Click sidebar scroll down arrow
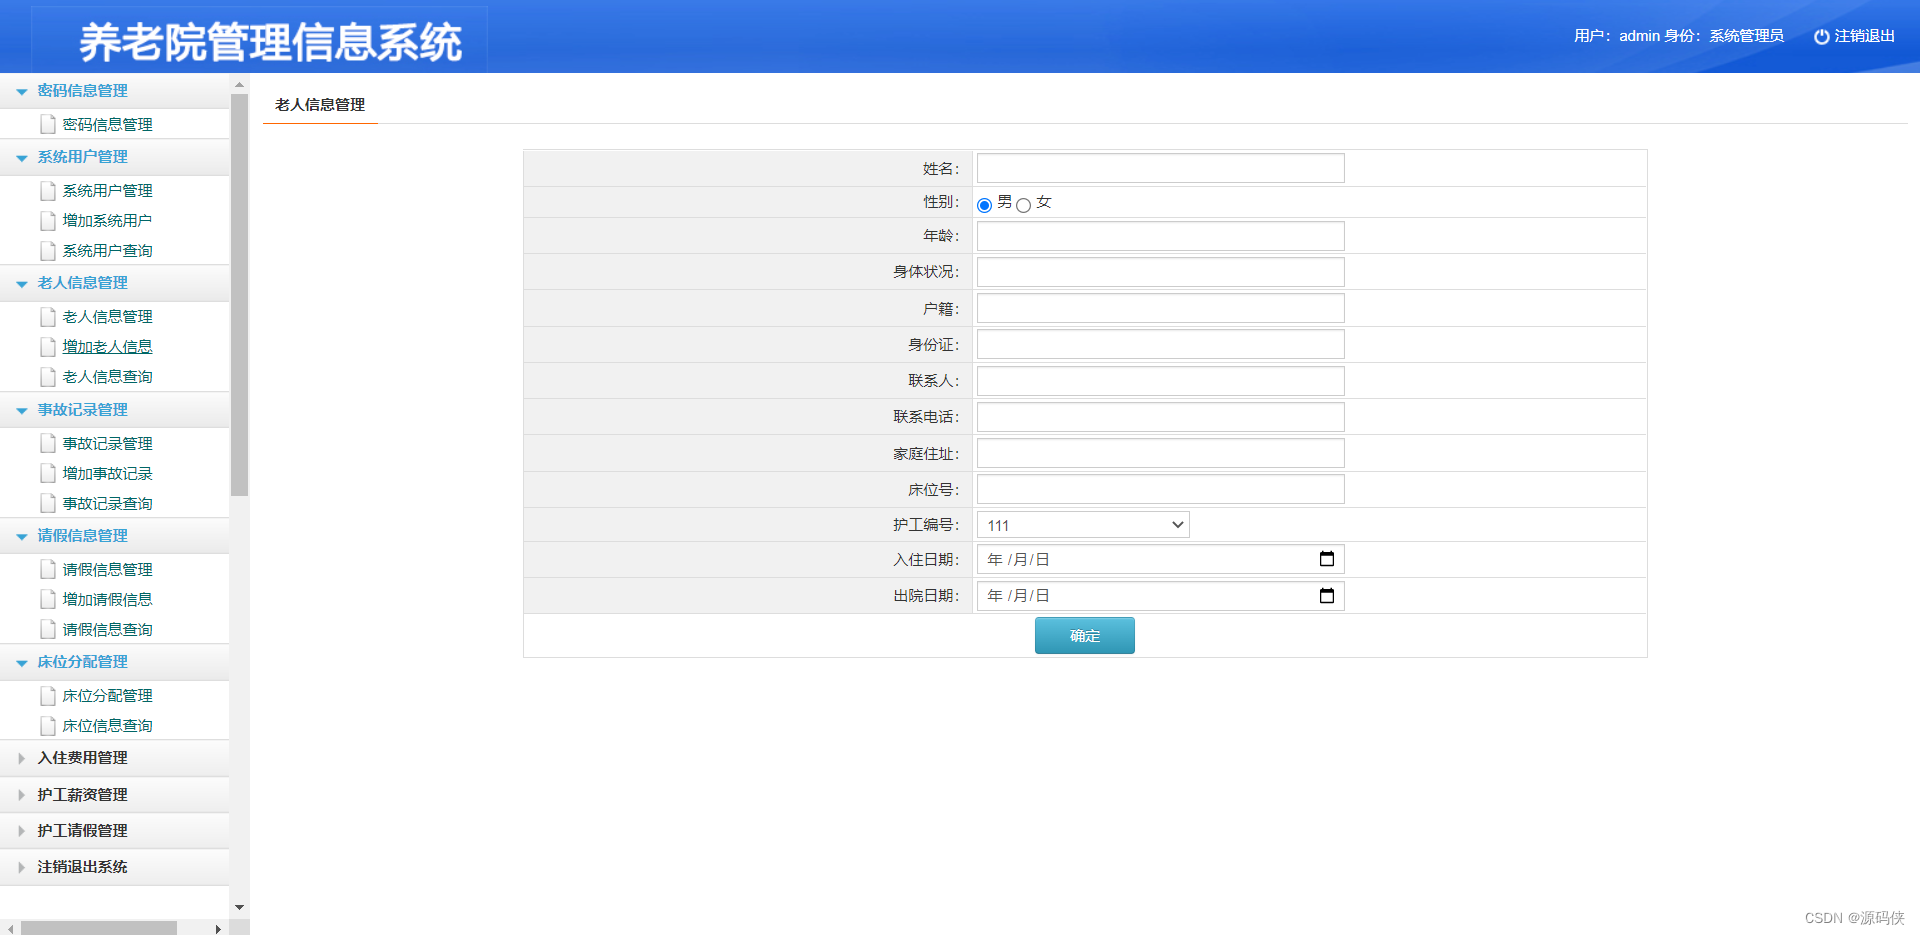The height and width of the screenshot is (935, 1920). point(239,907)
